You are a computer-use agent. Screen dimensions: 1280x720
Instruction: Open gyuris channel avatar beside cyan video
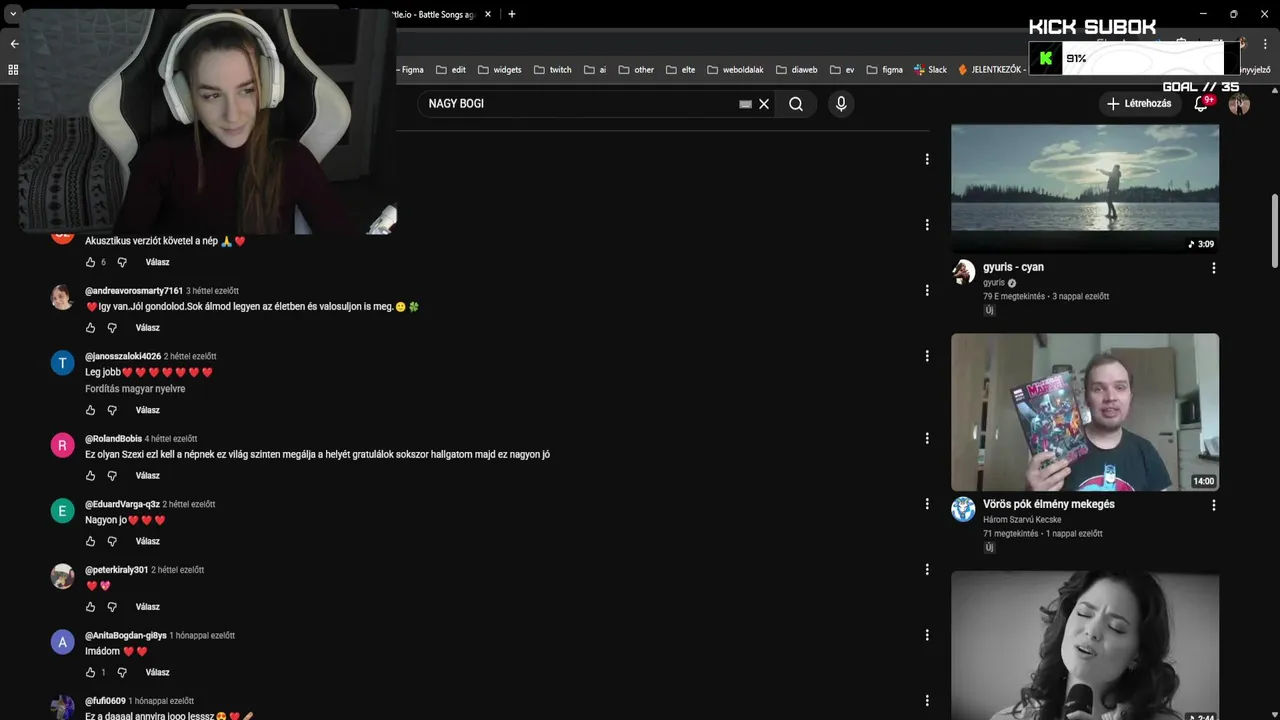[x=963, y=271]
